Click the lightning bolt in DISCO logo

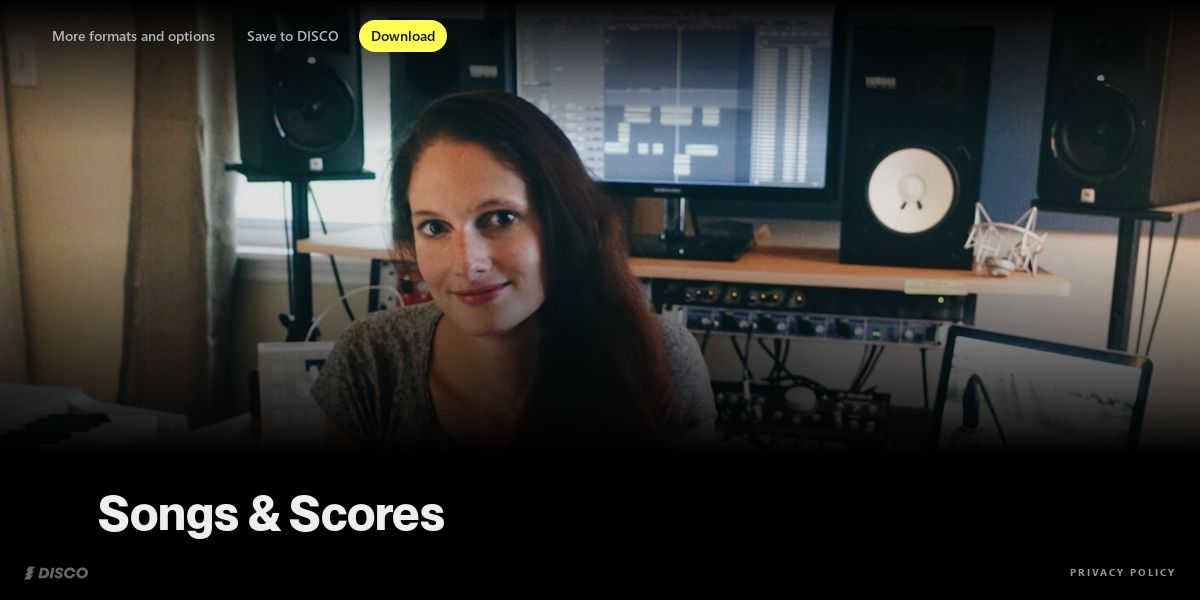point(30,573)
